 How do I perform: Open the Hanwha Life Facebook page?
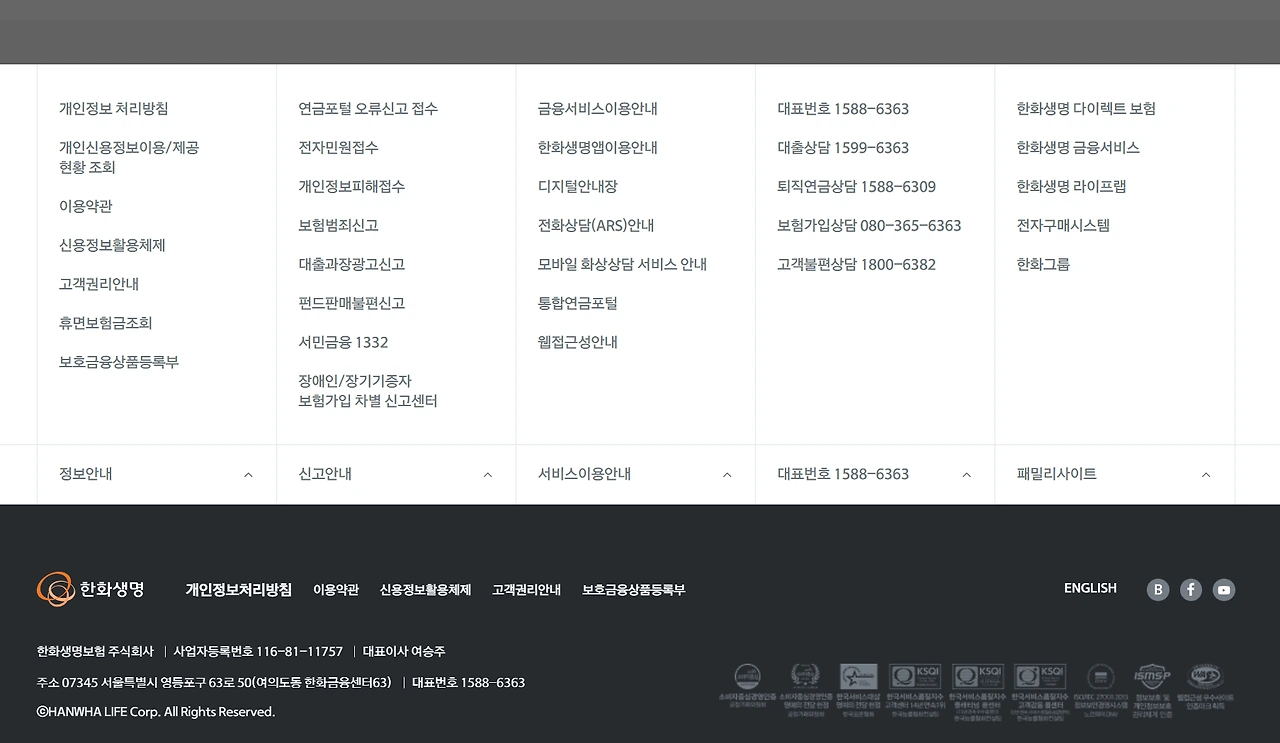1190,589
